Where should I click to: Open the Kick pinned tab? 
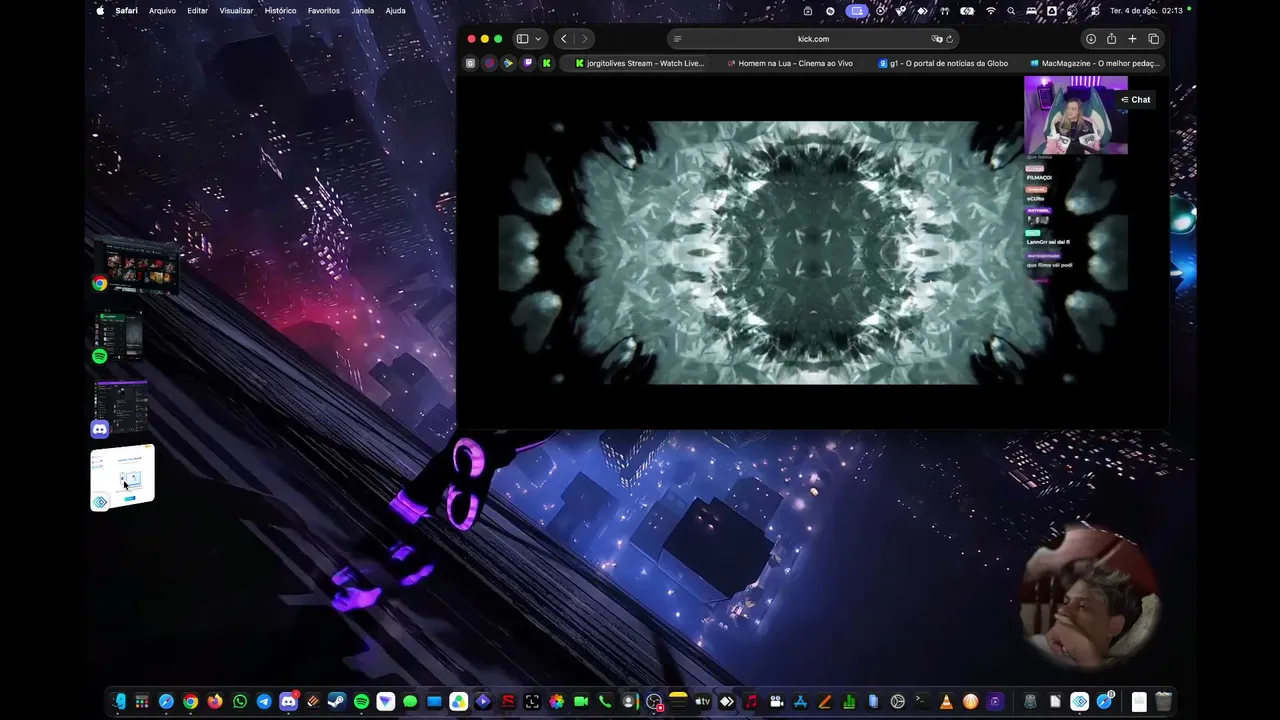(546, 63)
